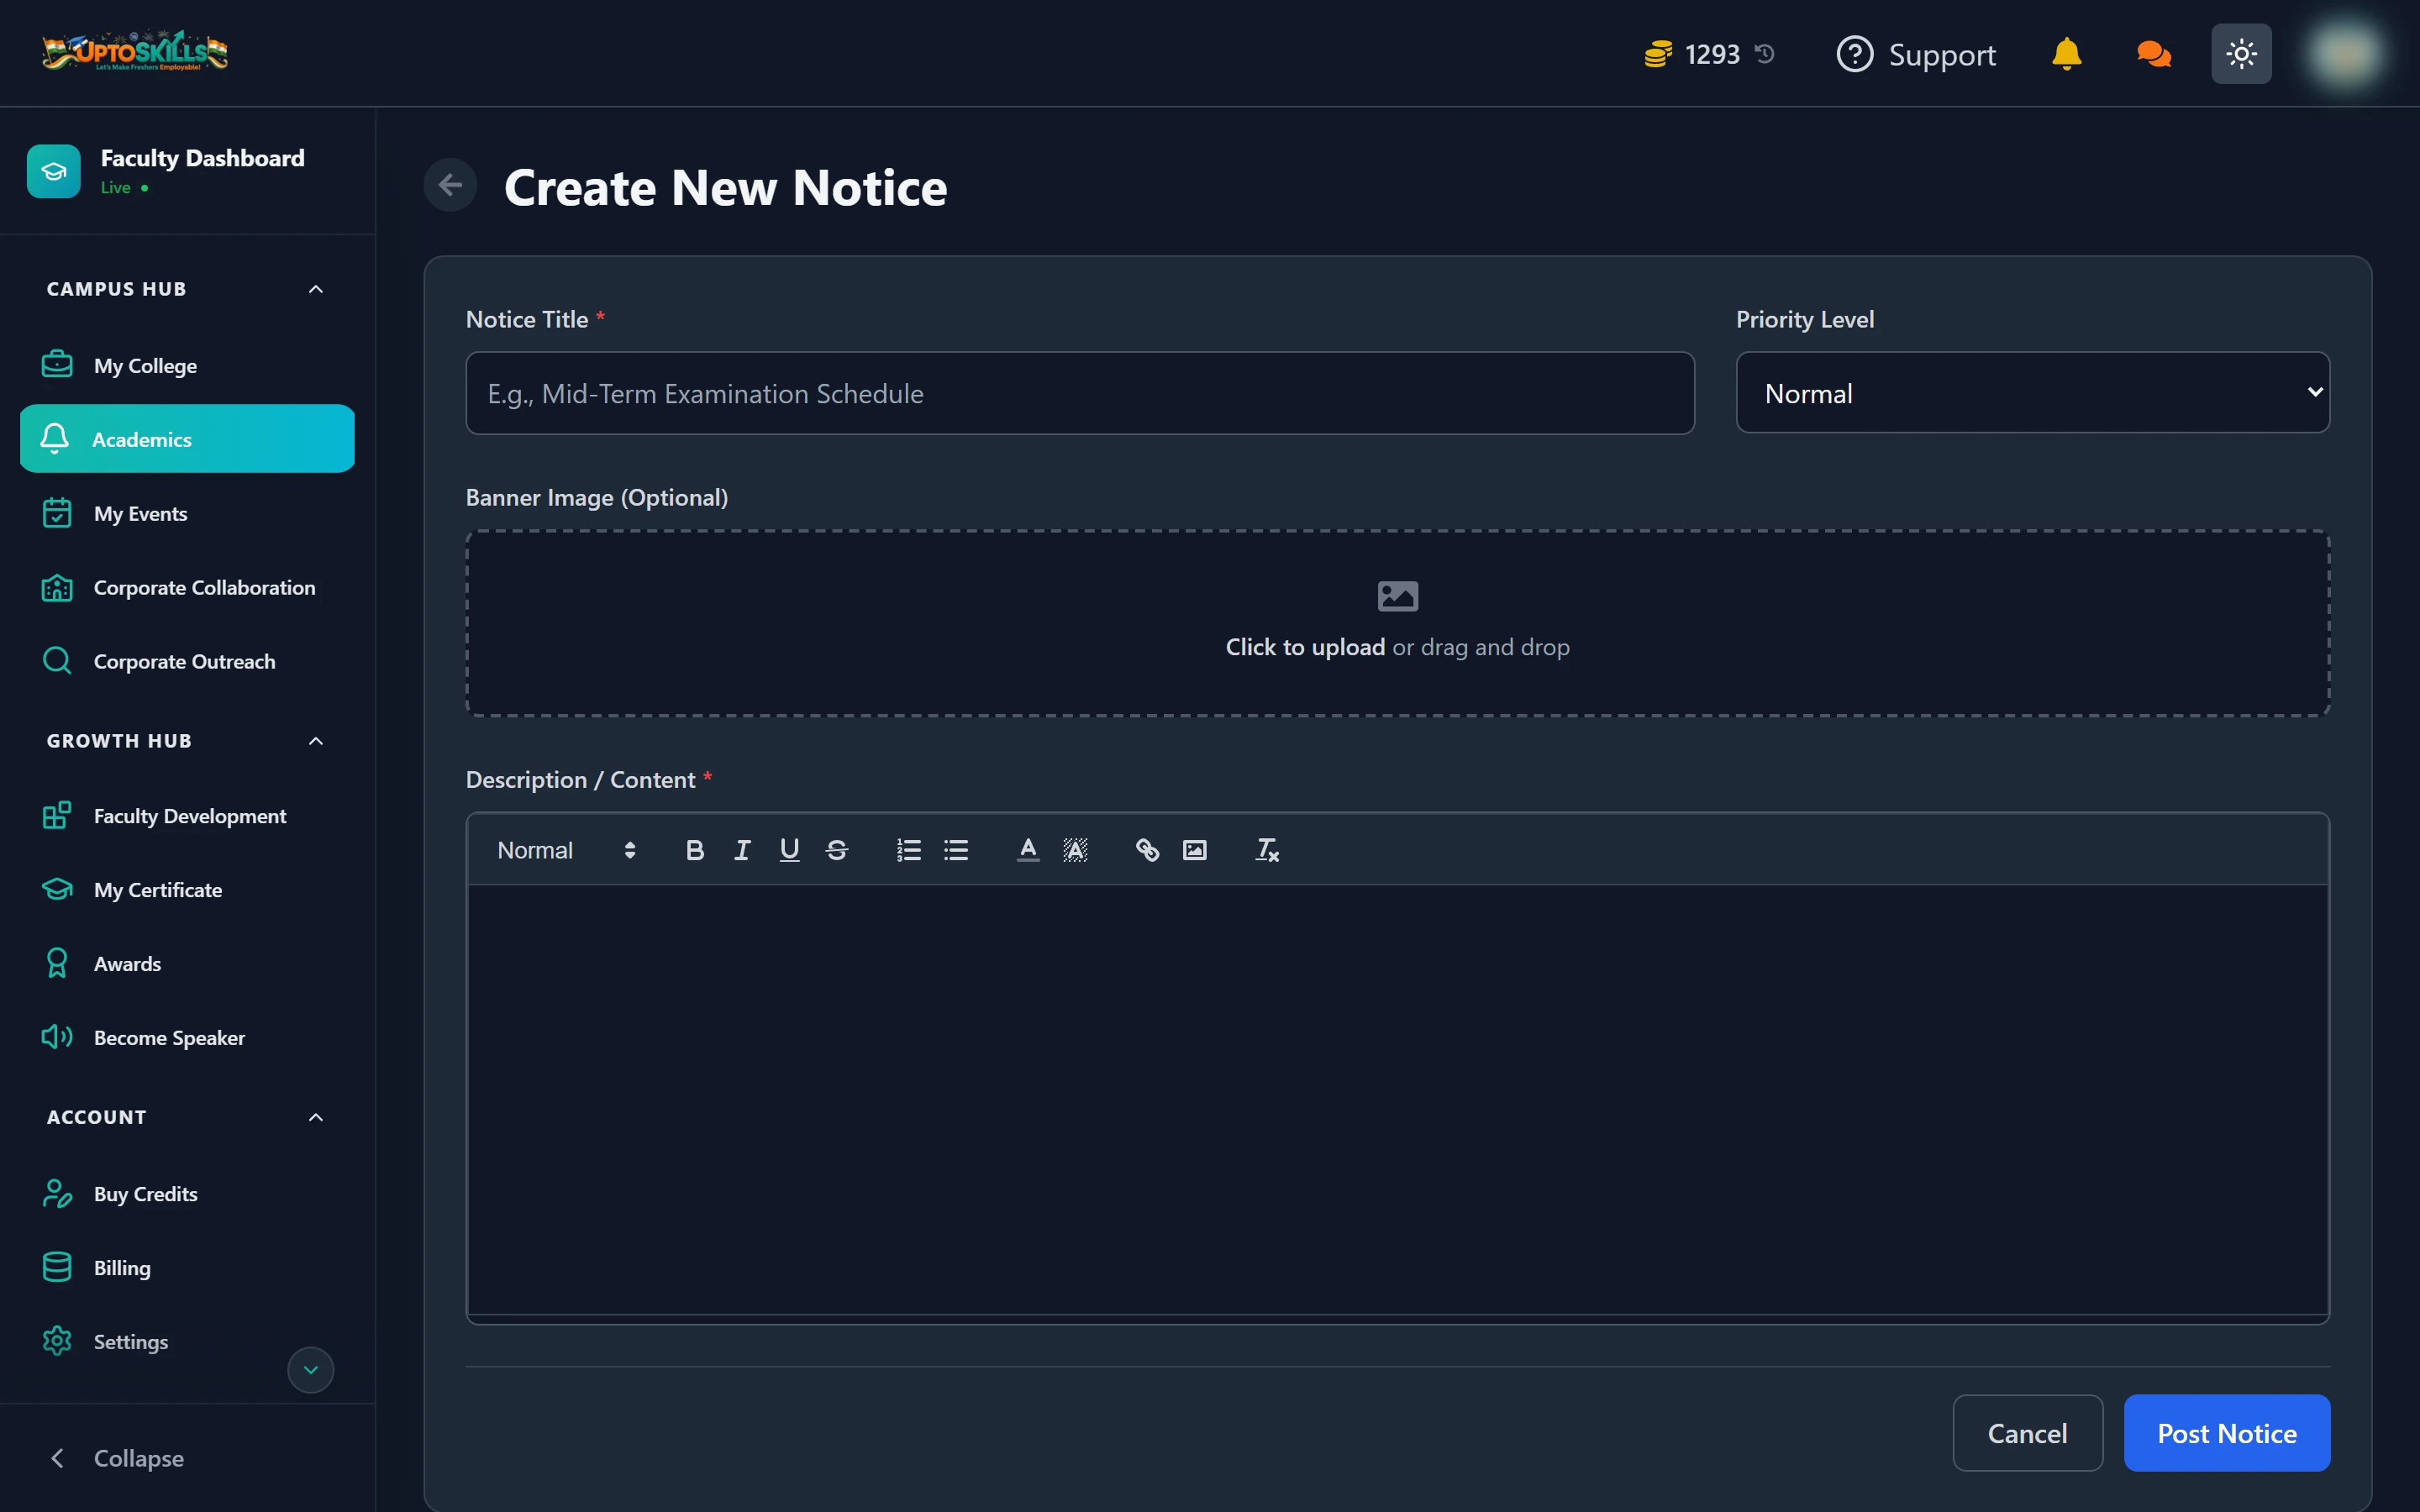Open the Normal heading style dropdown

pos(566,850)
